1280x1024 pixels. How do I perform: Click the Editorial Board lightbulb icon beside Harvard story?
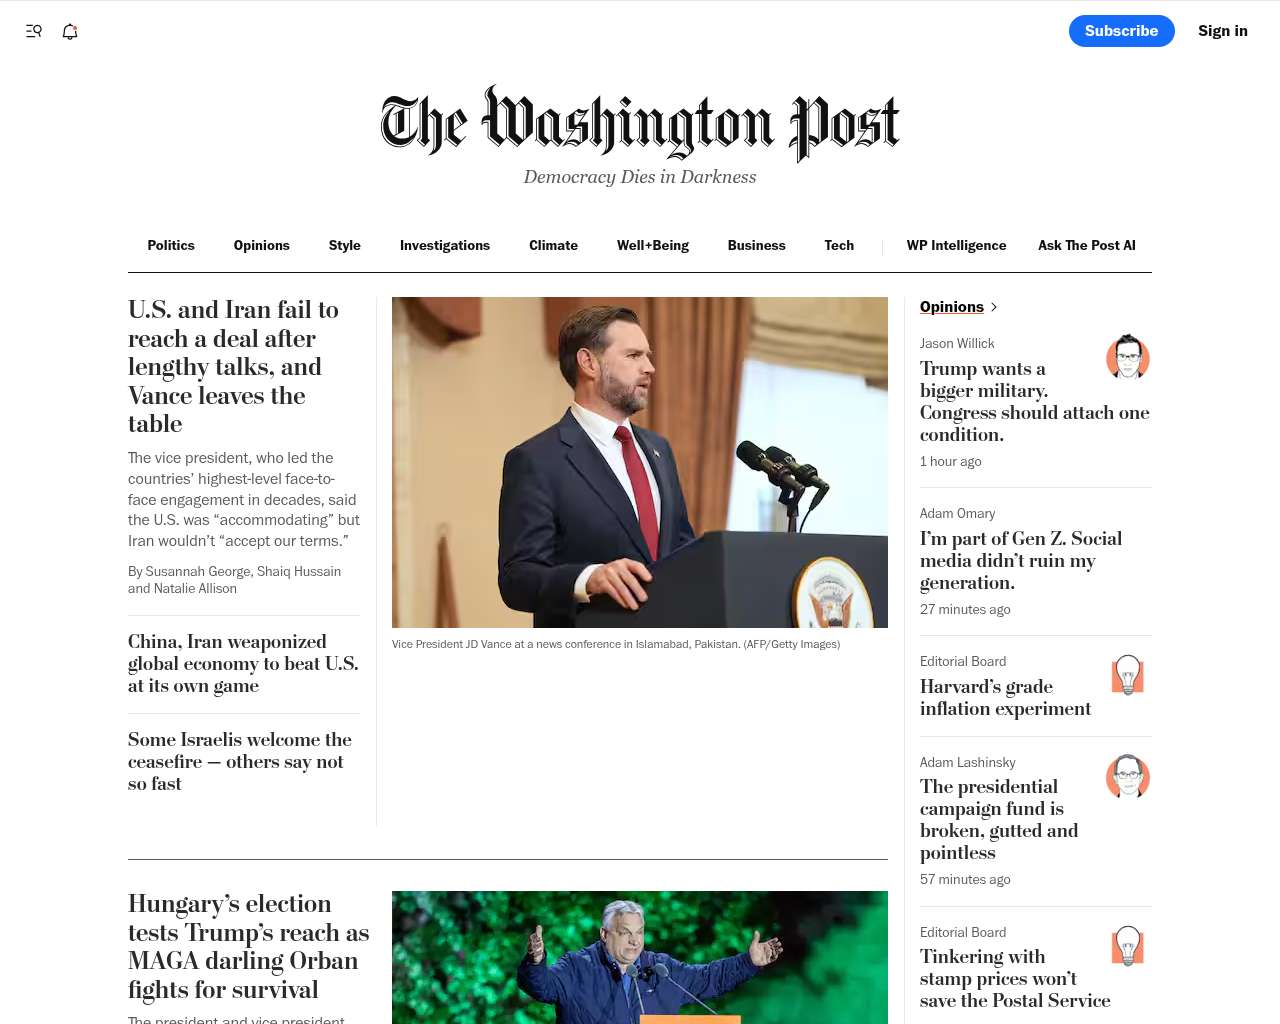(1128, 675)
